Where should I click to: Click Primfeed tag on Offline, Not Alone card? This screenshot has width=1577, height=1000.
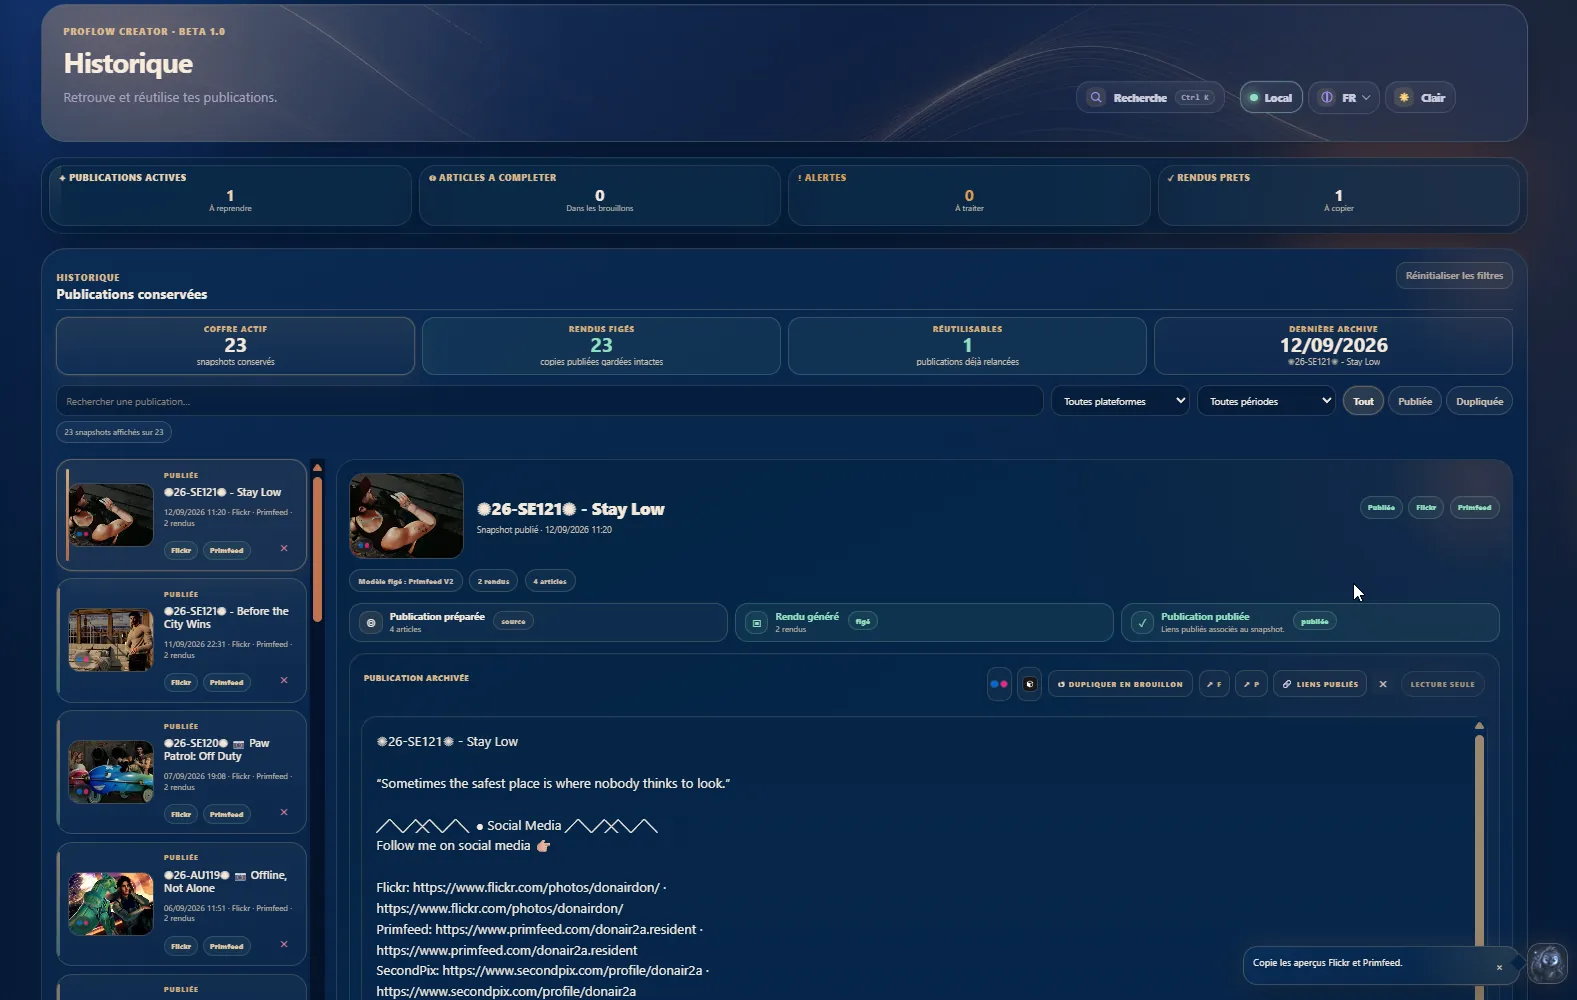pyautogui.click(x=227, y=946)
